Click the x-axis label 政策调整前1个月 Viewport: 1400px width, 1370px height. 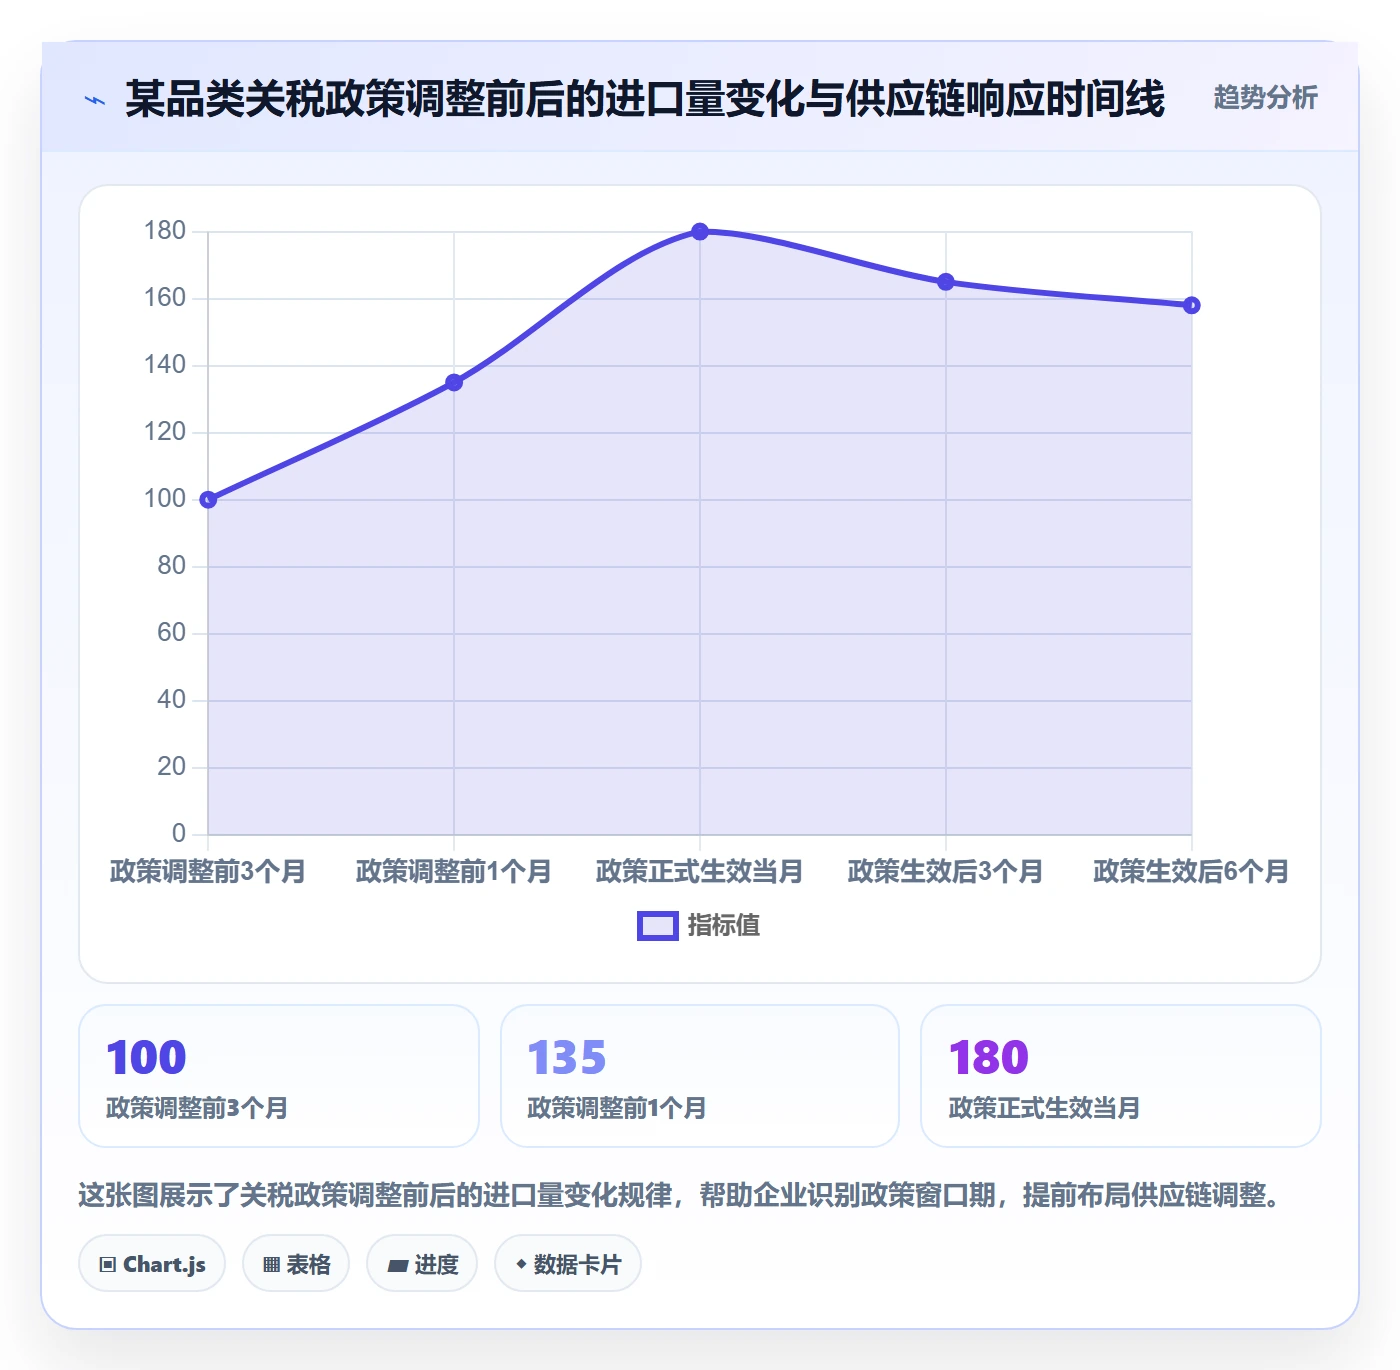[454, 872]
